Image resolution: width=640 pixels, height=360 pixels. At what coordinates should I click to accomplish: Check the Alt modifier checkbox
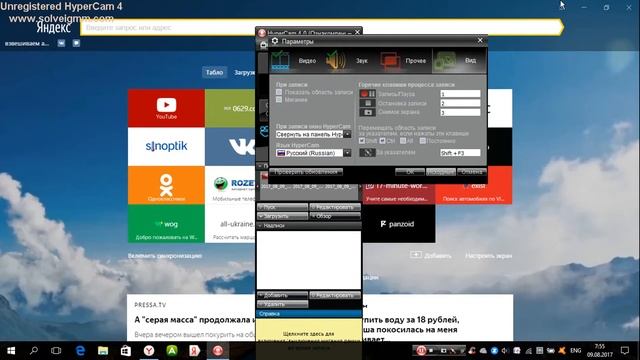tap(403, 141)
